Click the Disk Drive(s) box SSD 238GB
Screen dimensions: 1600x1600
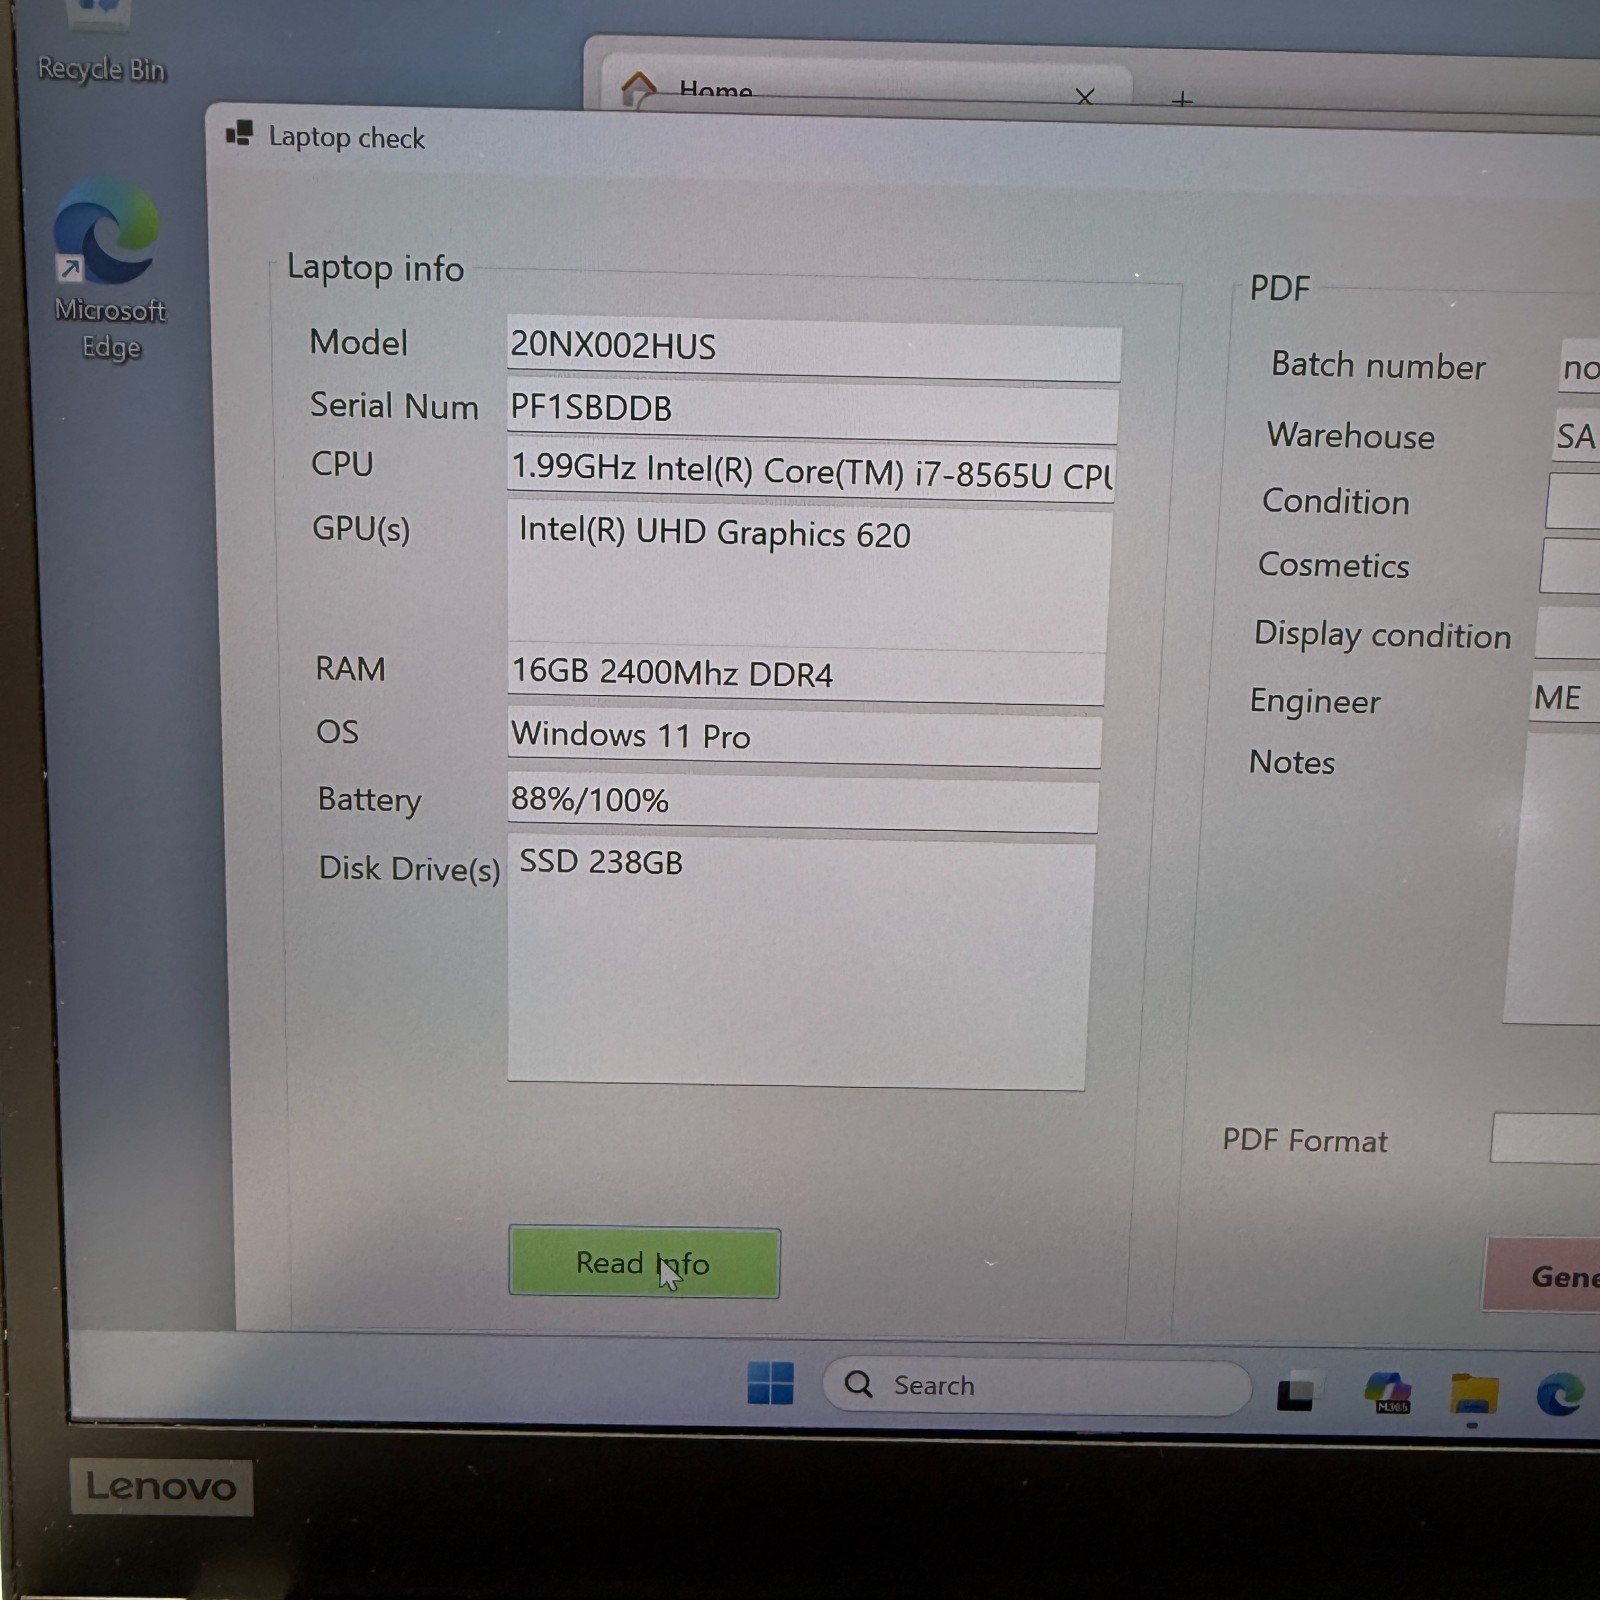coord(800,964)
